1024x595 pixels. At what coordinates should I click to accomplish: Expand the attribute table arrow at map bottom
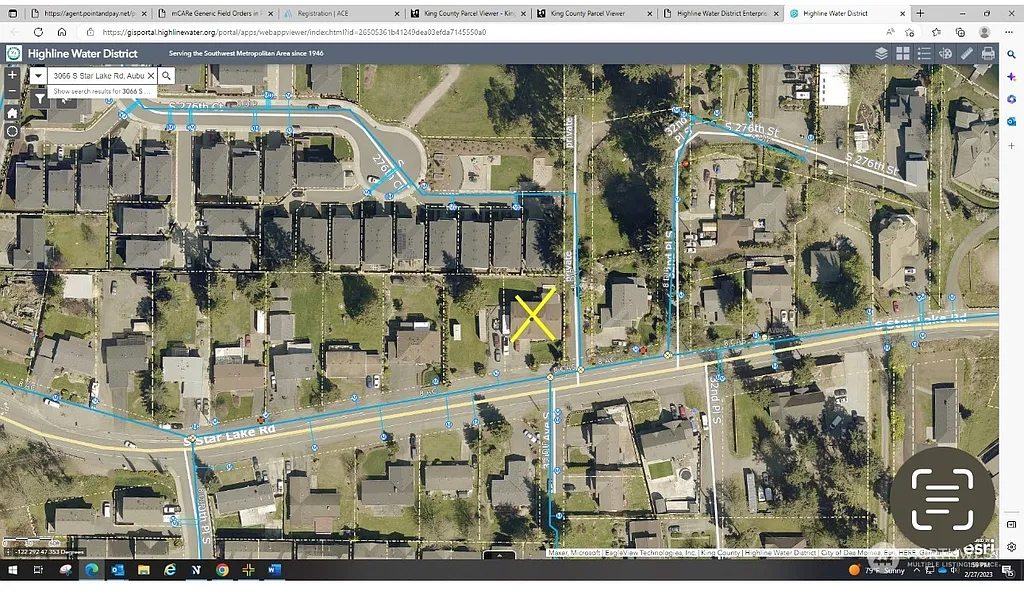point(500,555)
